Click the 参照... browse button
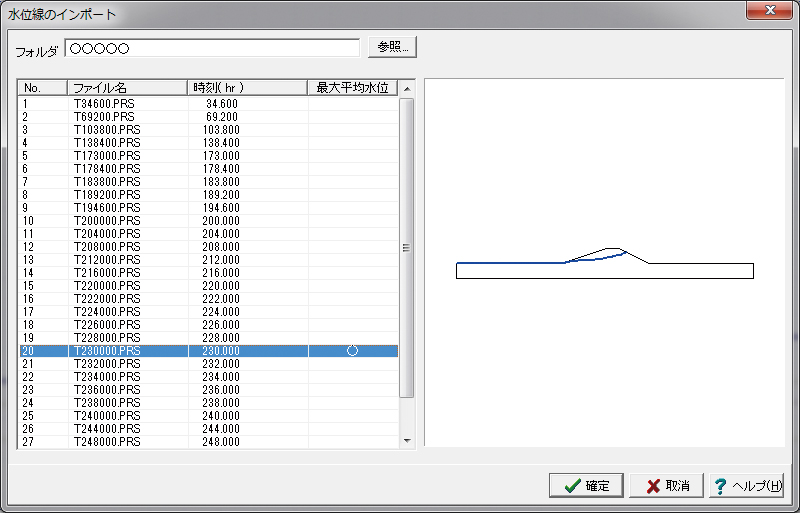Image resolution: width=800 pixels, height=513 pixels. coord(392,47)
